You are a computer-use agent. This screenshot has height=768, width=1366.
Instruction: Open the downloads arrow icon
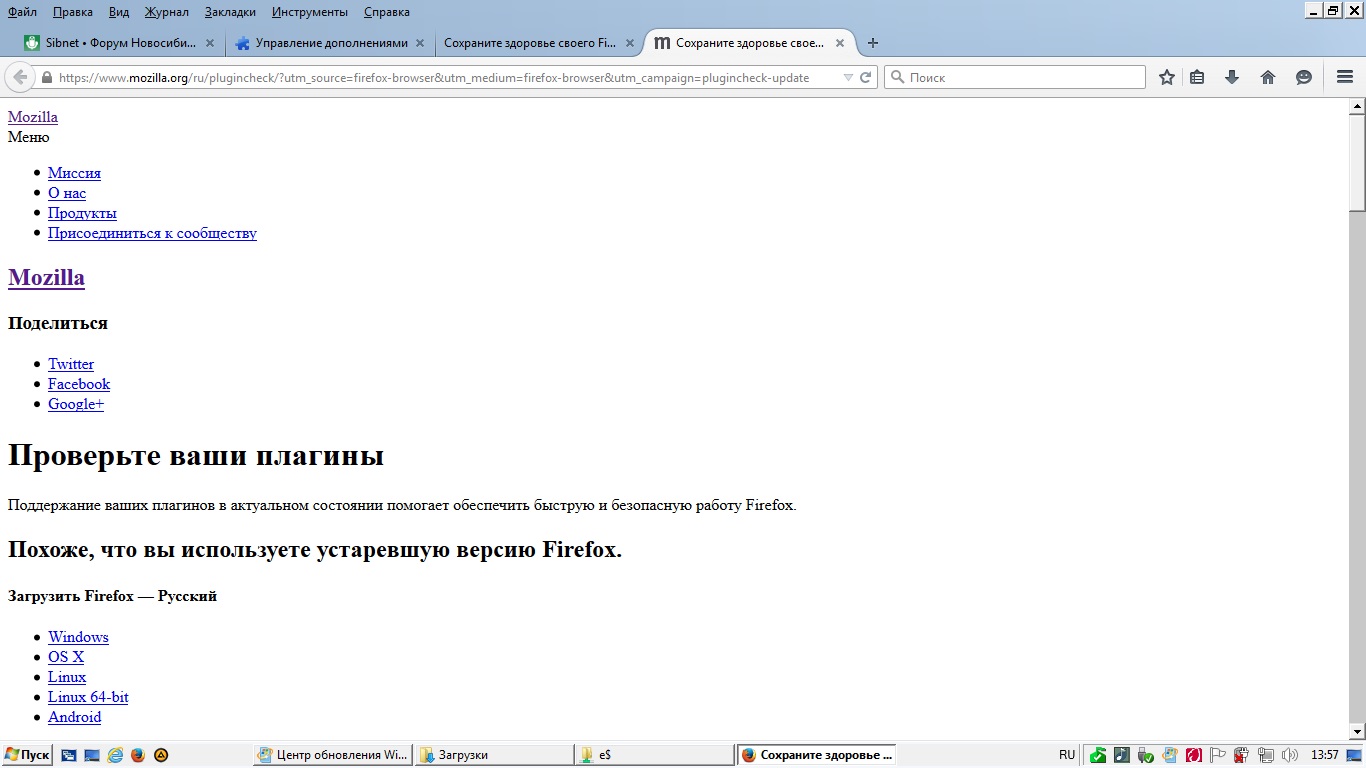pyautogui.click(x=1232, y=77)
